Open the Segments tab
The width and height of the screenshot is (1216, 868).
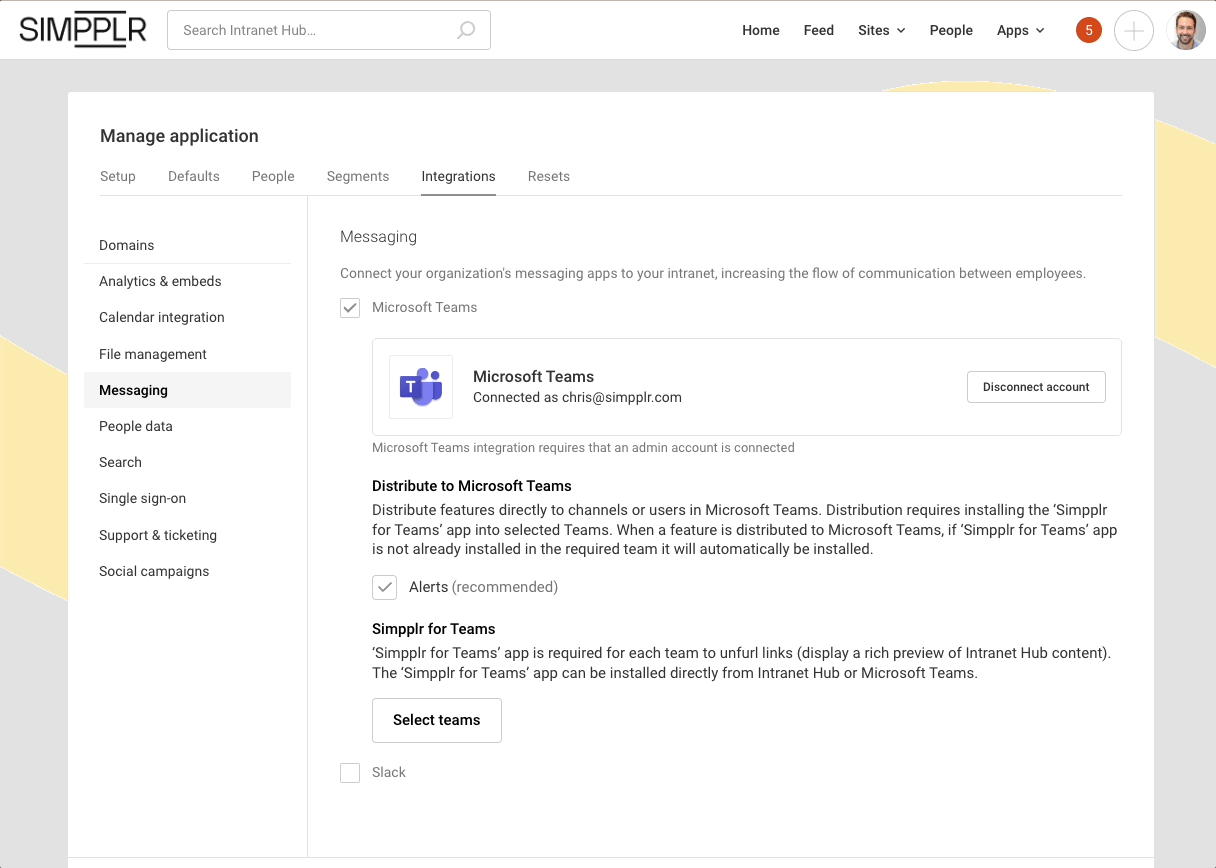357,176
